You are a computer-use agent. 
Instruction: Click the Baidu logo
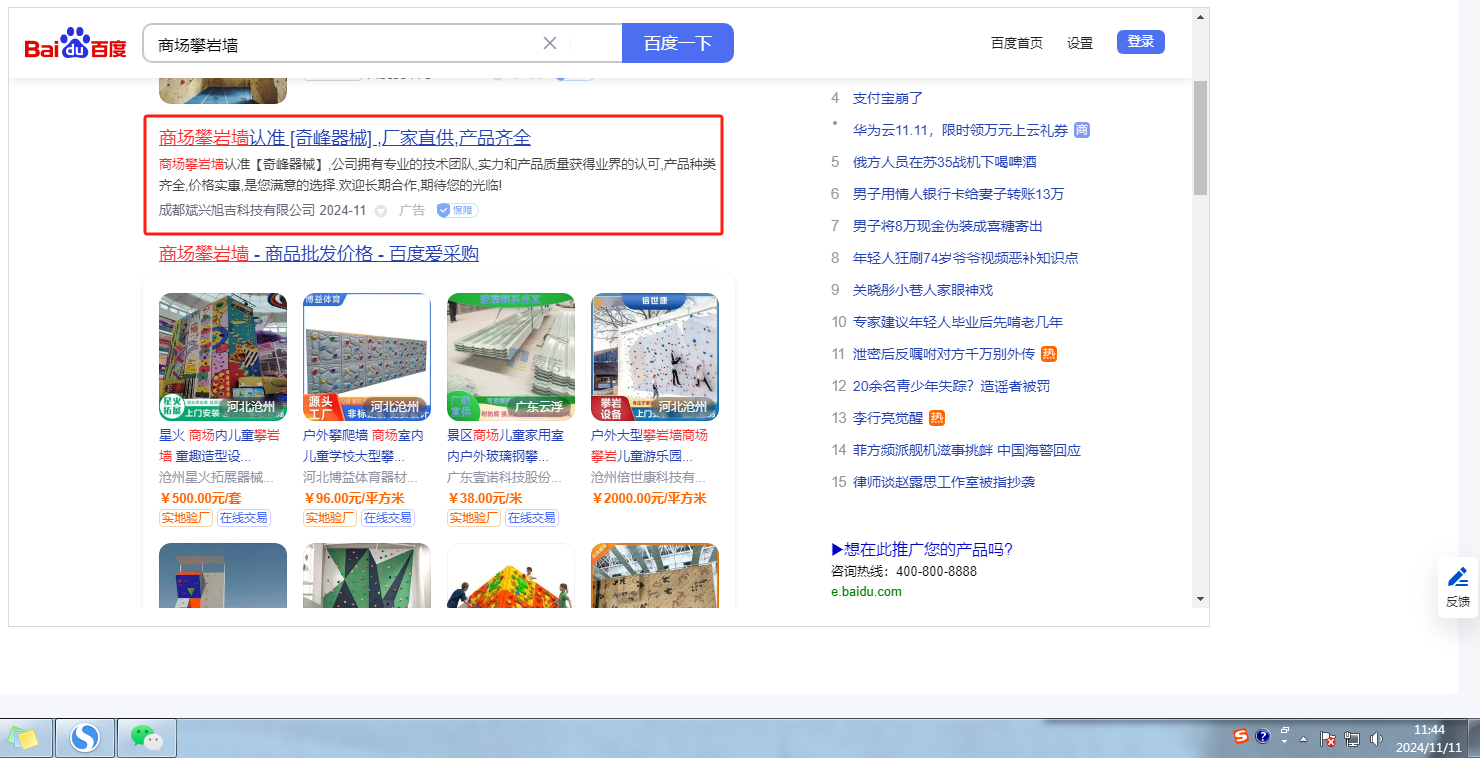pyautogui.click(x=76, y=44)
